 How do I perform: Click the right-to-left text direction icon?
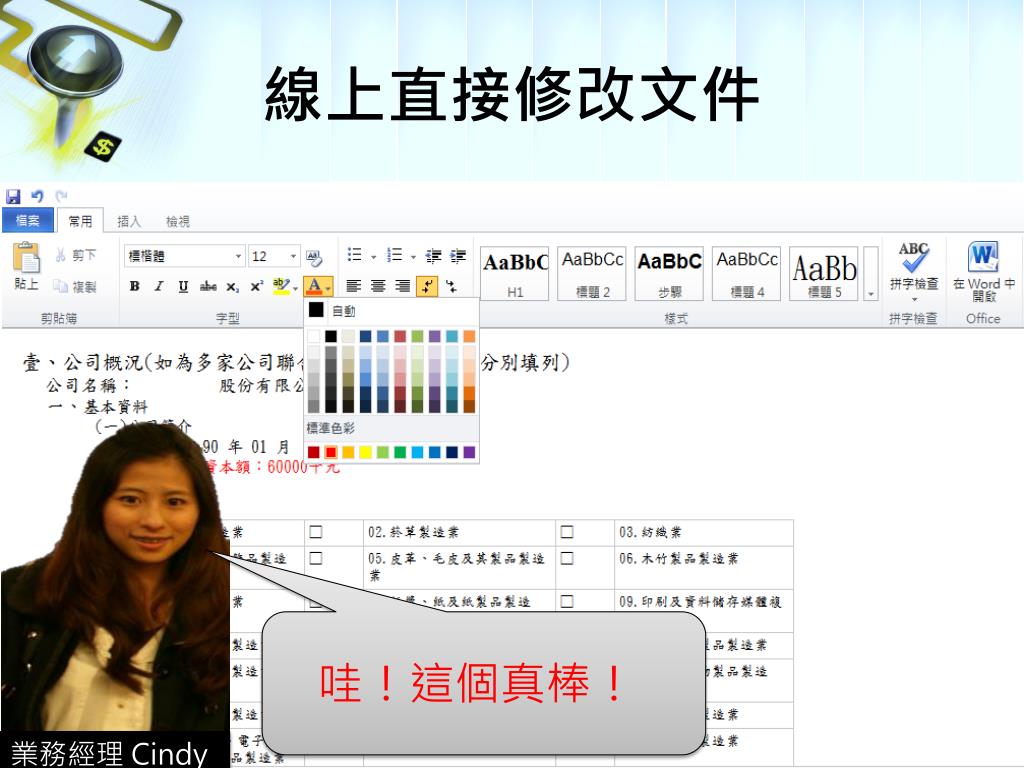coord(451,286)
